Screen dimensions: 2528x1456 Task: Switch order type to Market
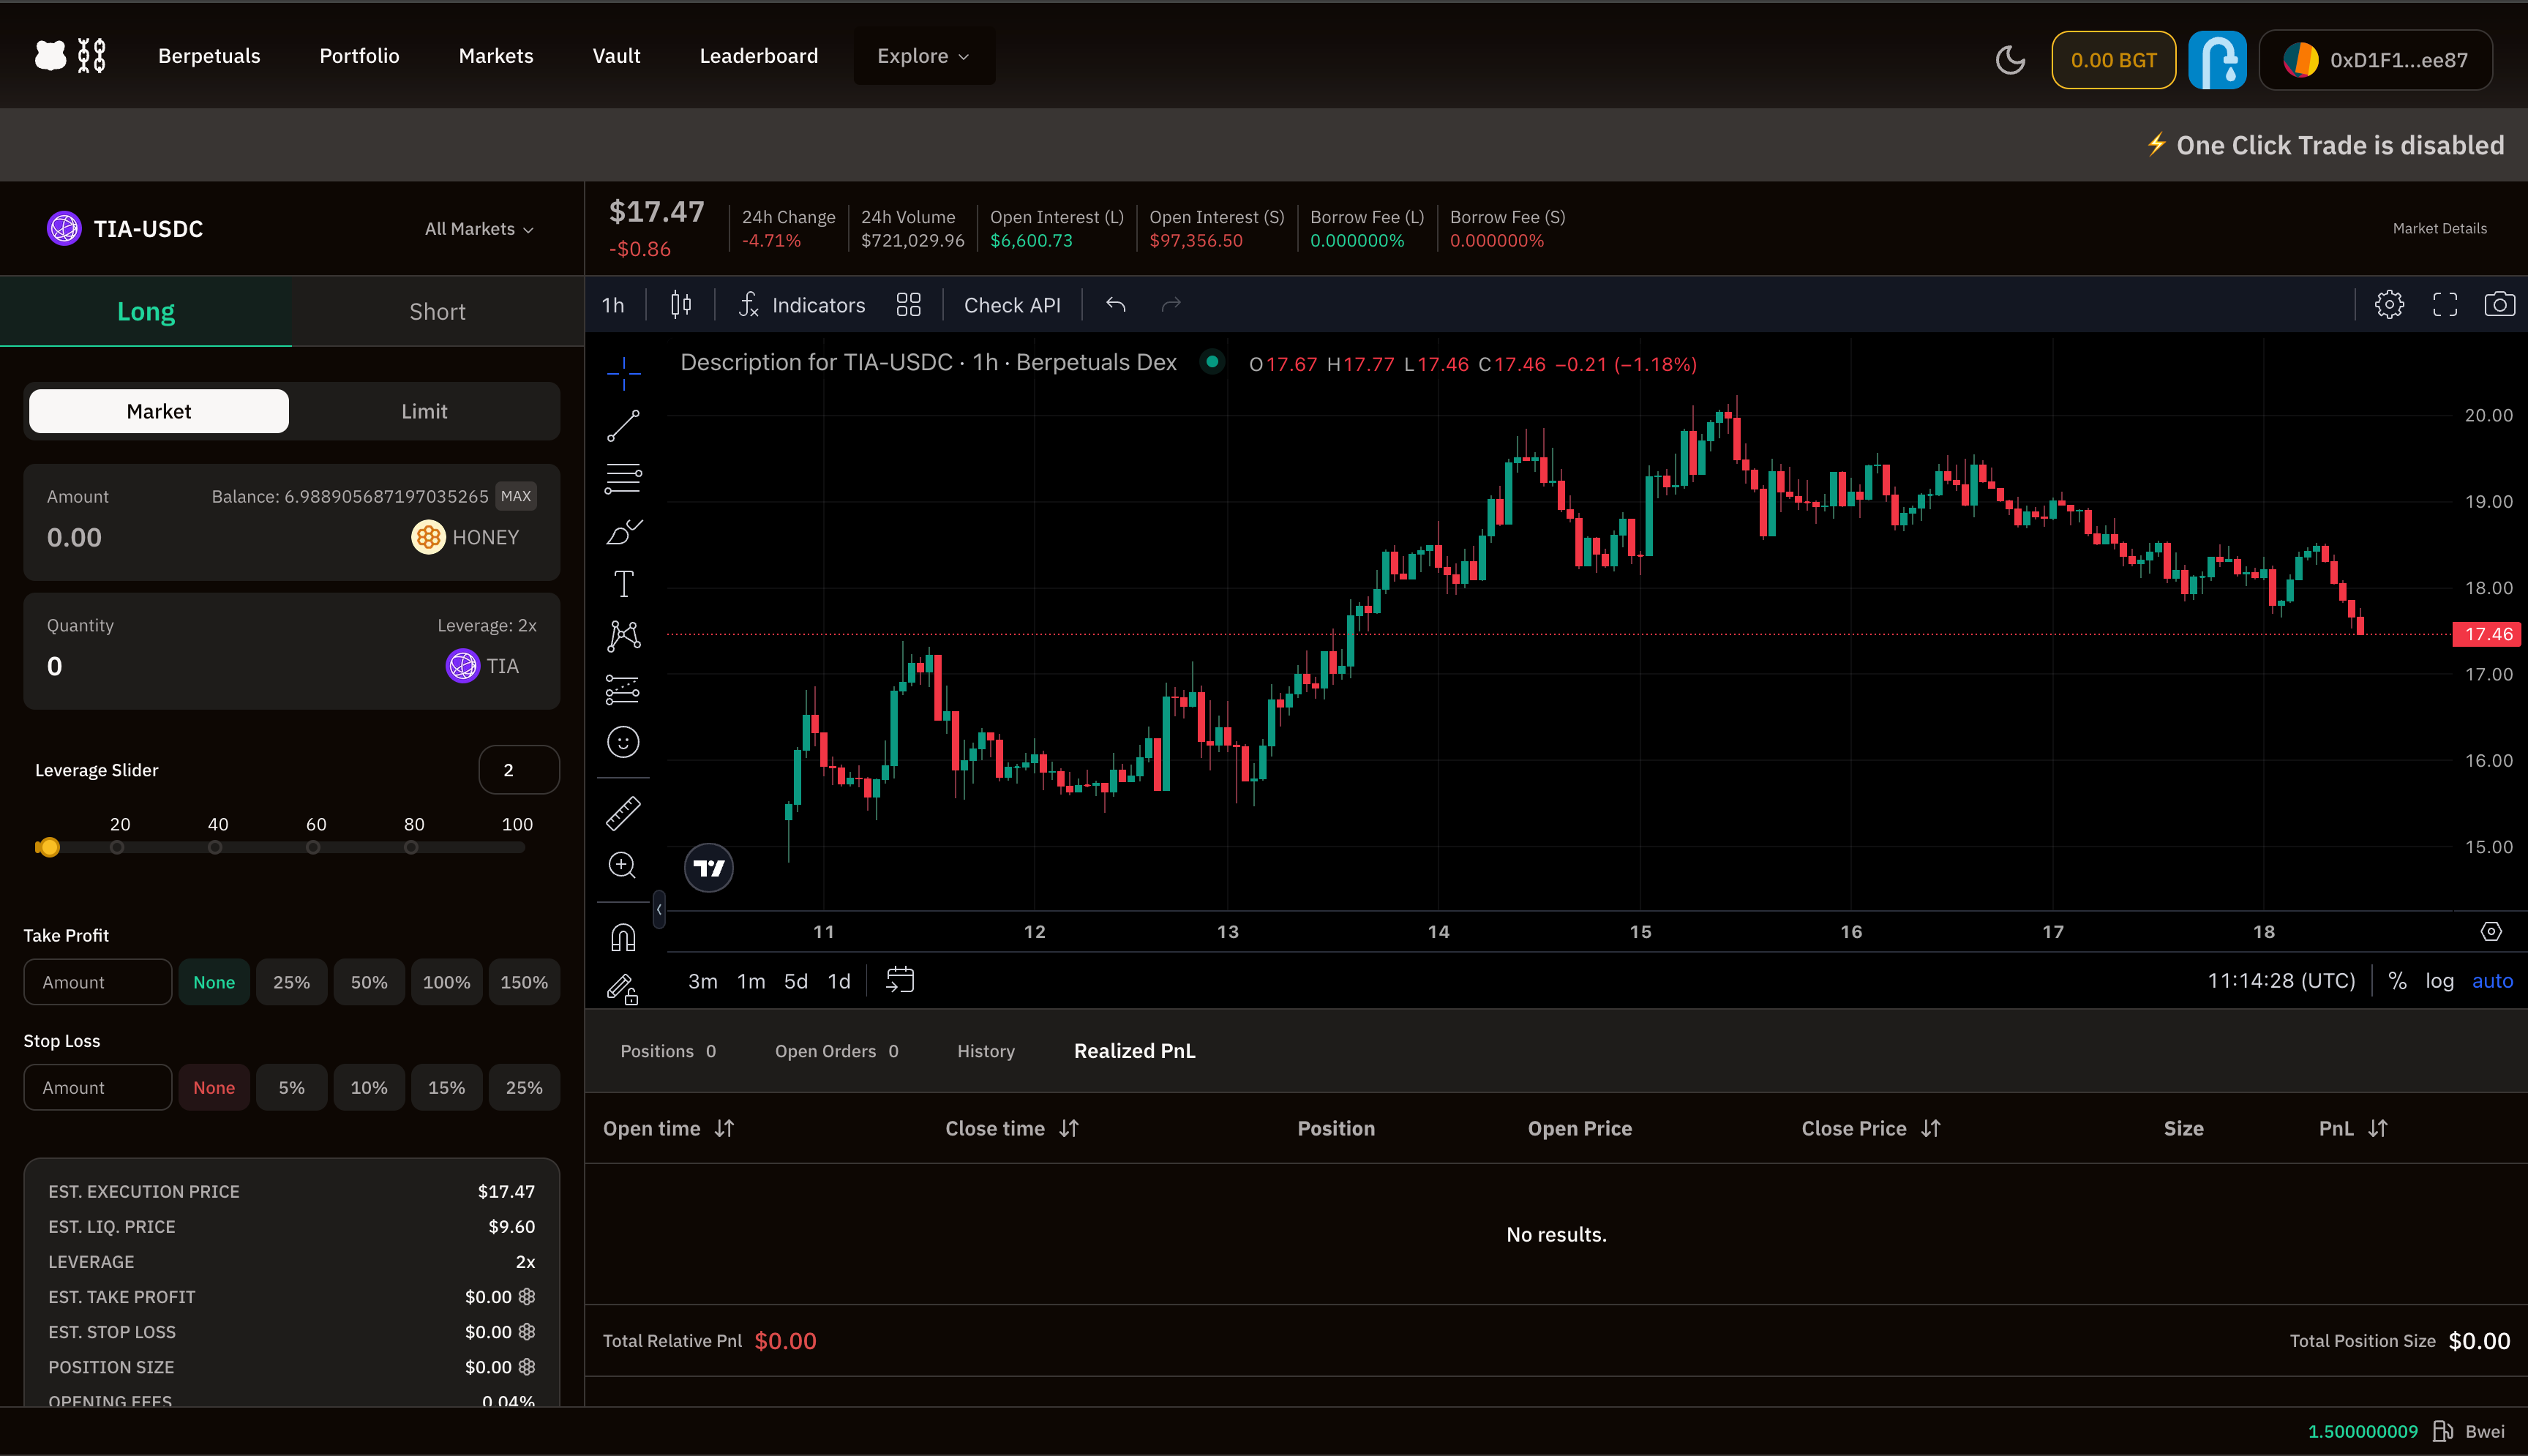click(159, 411)
